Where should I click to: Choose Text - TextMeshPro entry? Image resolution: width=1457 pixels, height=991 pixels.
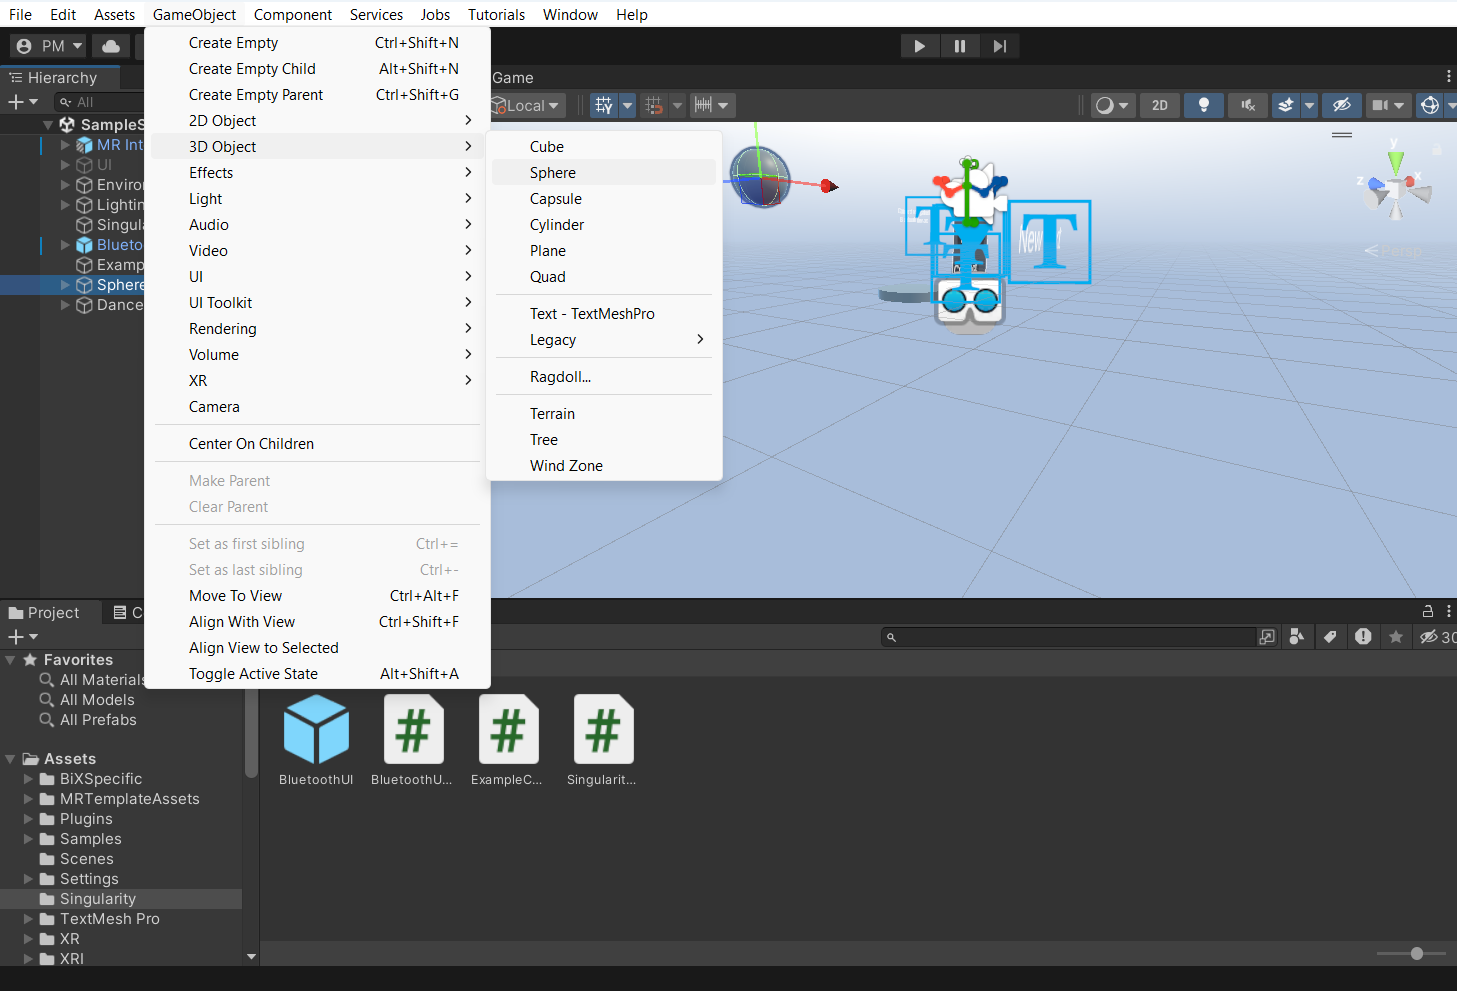click(x=604, y=314)
